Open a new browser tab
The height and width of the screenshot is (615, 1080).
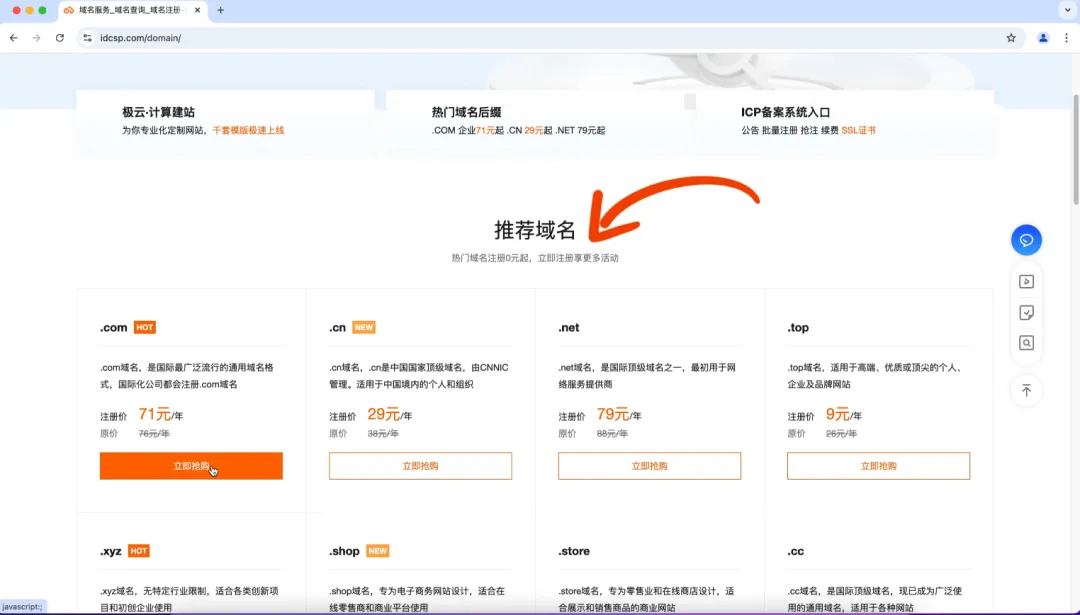point(220,10)
